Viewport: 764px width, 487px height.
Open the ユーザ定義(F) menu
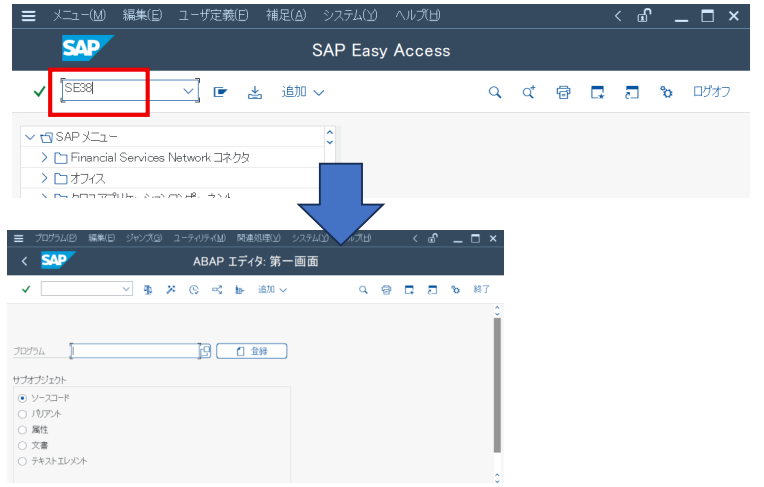[x=213, y=16]
